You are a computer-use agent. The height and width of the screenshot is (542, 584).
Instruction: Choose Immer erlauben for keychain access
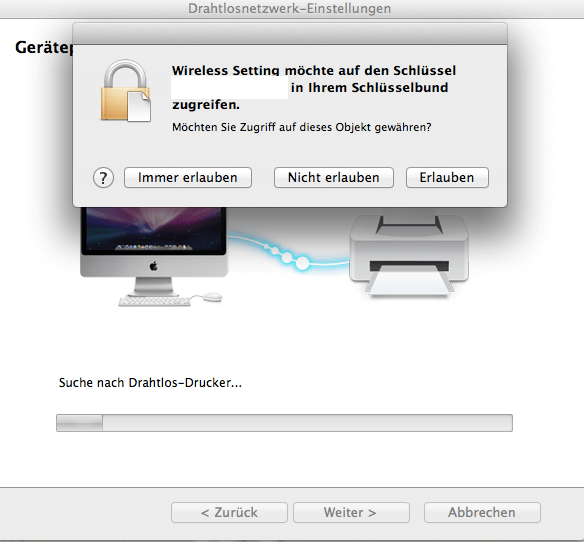pyautogui.click(x=188, y=177)
